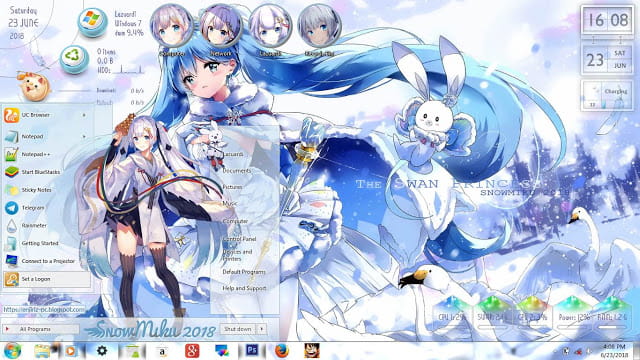The width and height of the screenshot is (640, 360).
Task: Open Control Panel from Start menu
Action: (239, 239)
